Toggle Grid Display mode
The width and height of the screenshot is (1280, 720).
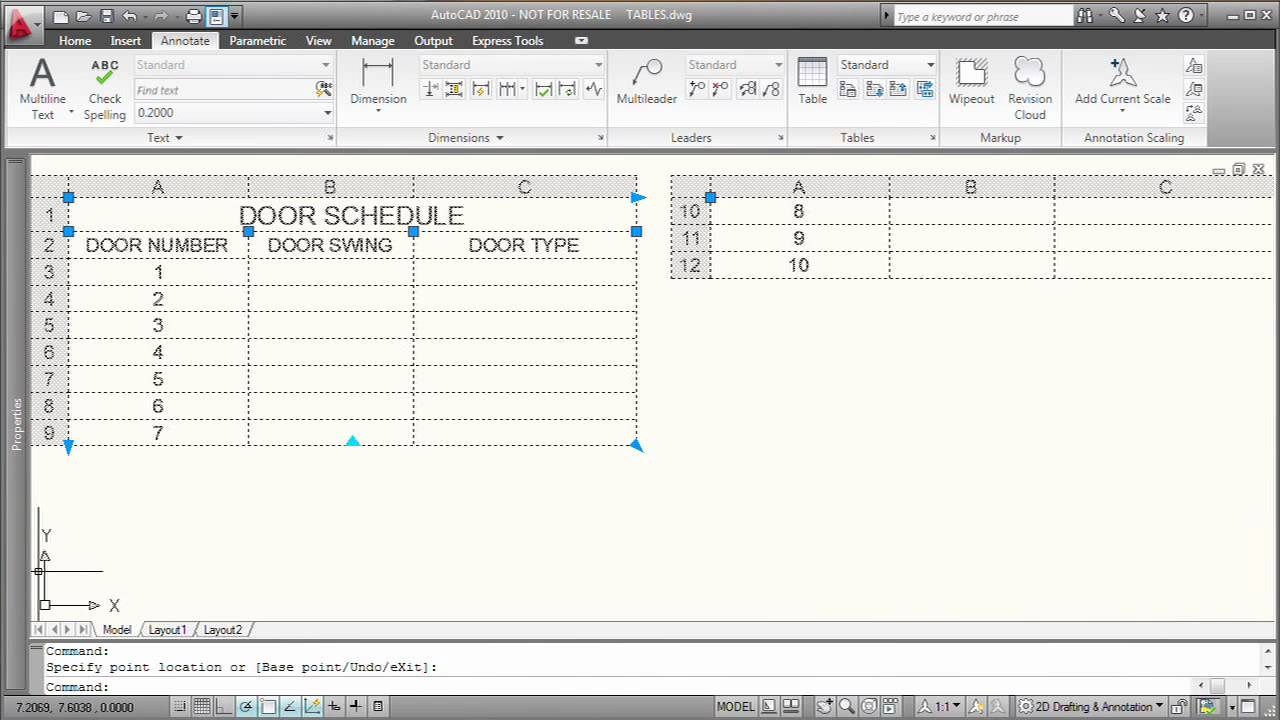click(x=202, y=706)
